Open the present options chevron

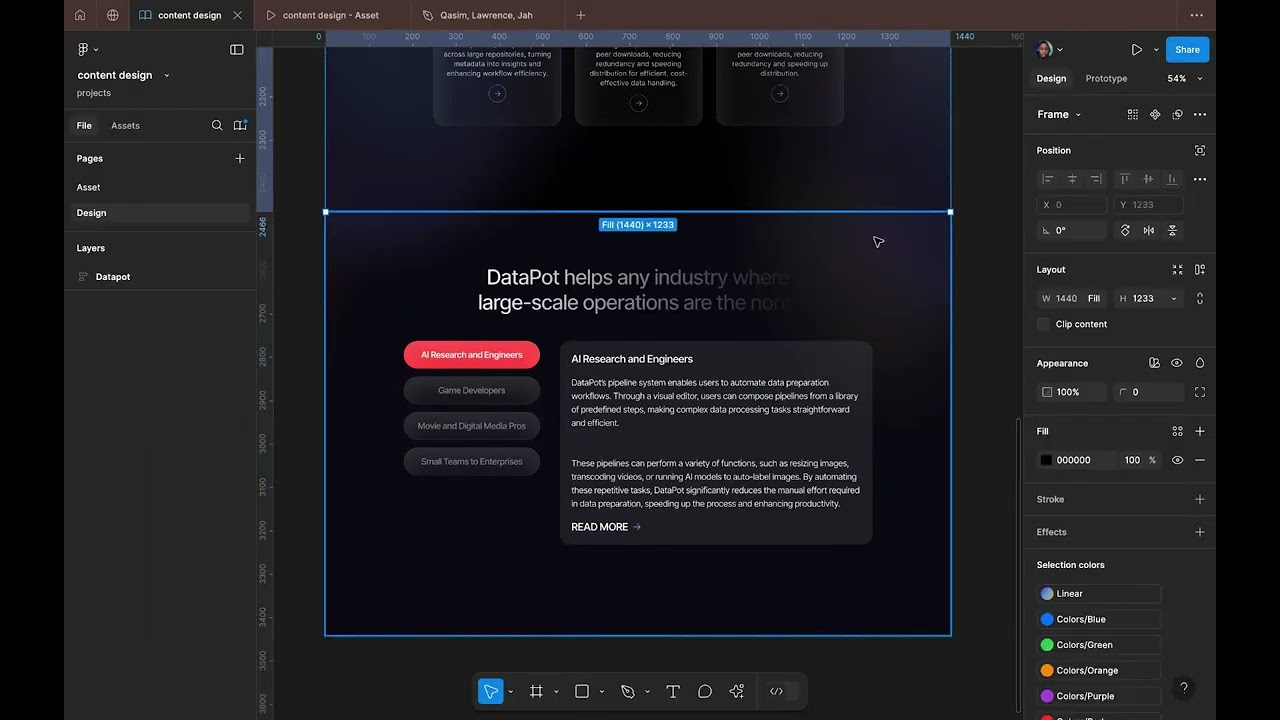[1156, 49]
